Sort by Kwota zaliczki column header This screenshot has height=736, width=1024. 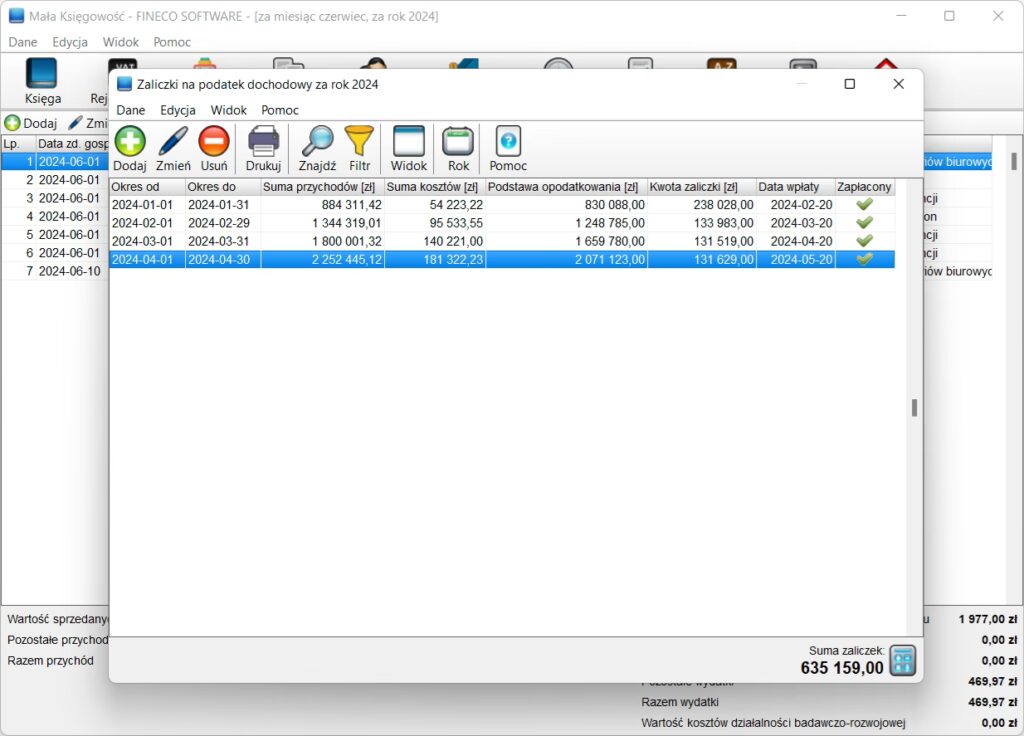click(x=701, y=187)
